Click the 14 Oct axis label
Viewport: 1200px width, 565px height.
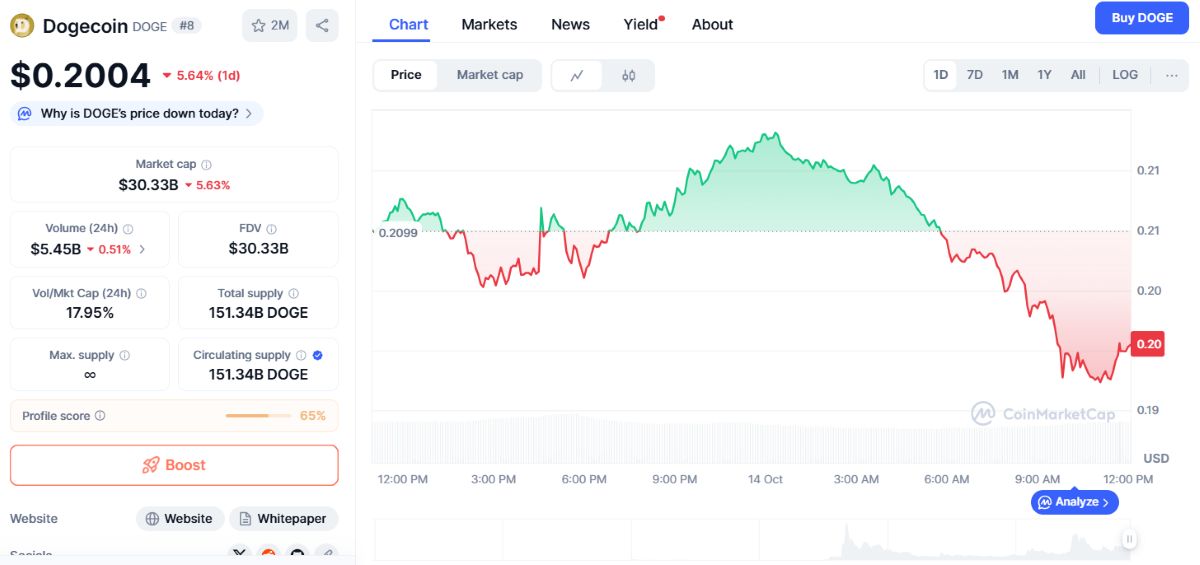pyautogui.click(x=765, y=479)
